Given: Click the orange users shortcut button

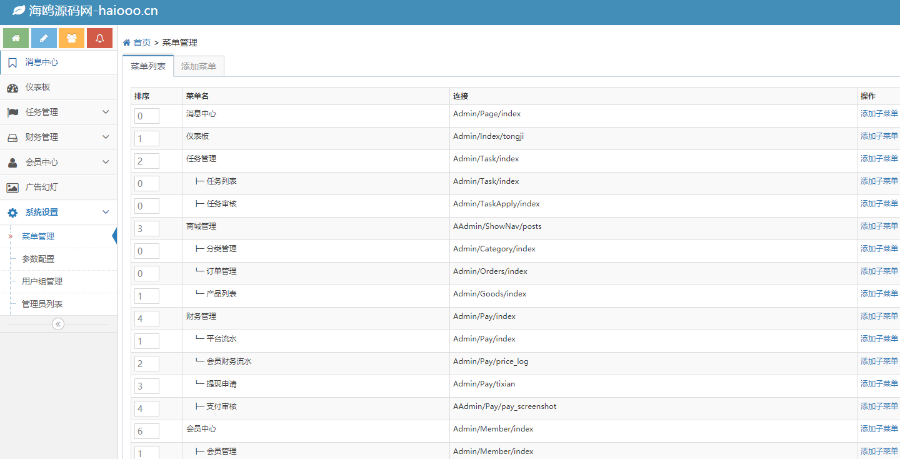Looking at the screenshot, I should (72, 38).
